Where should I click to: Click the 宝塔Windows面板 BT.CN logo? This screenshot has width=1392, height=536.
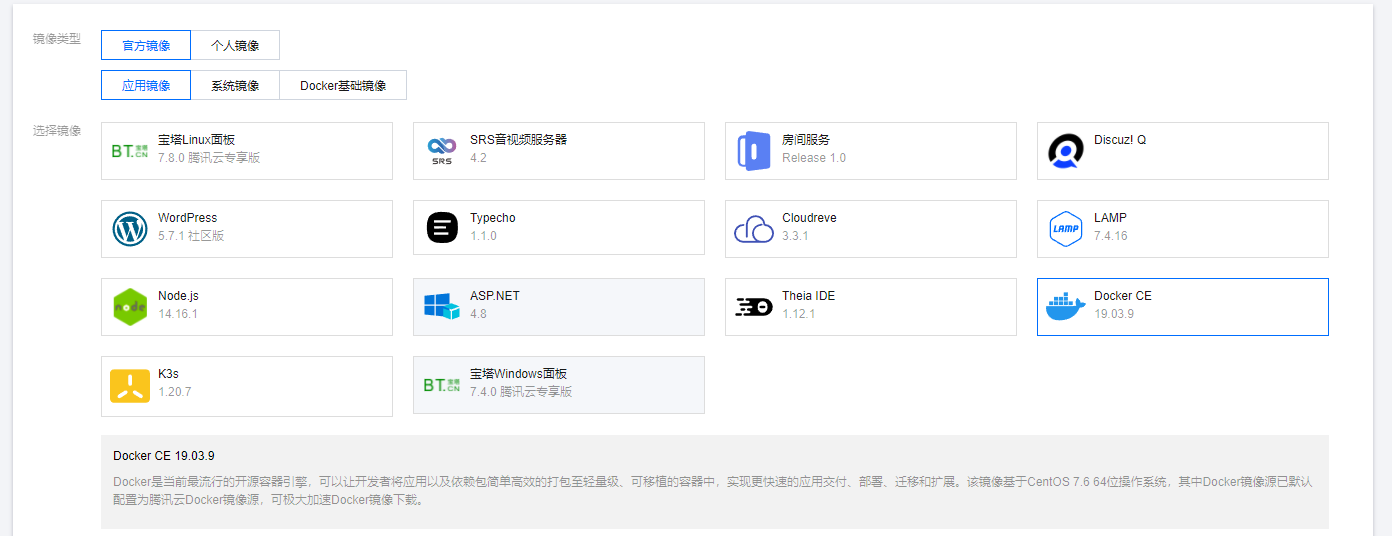tap(442, 385)
